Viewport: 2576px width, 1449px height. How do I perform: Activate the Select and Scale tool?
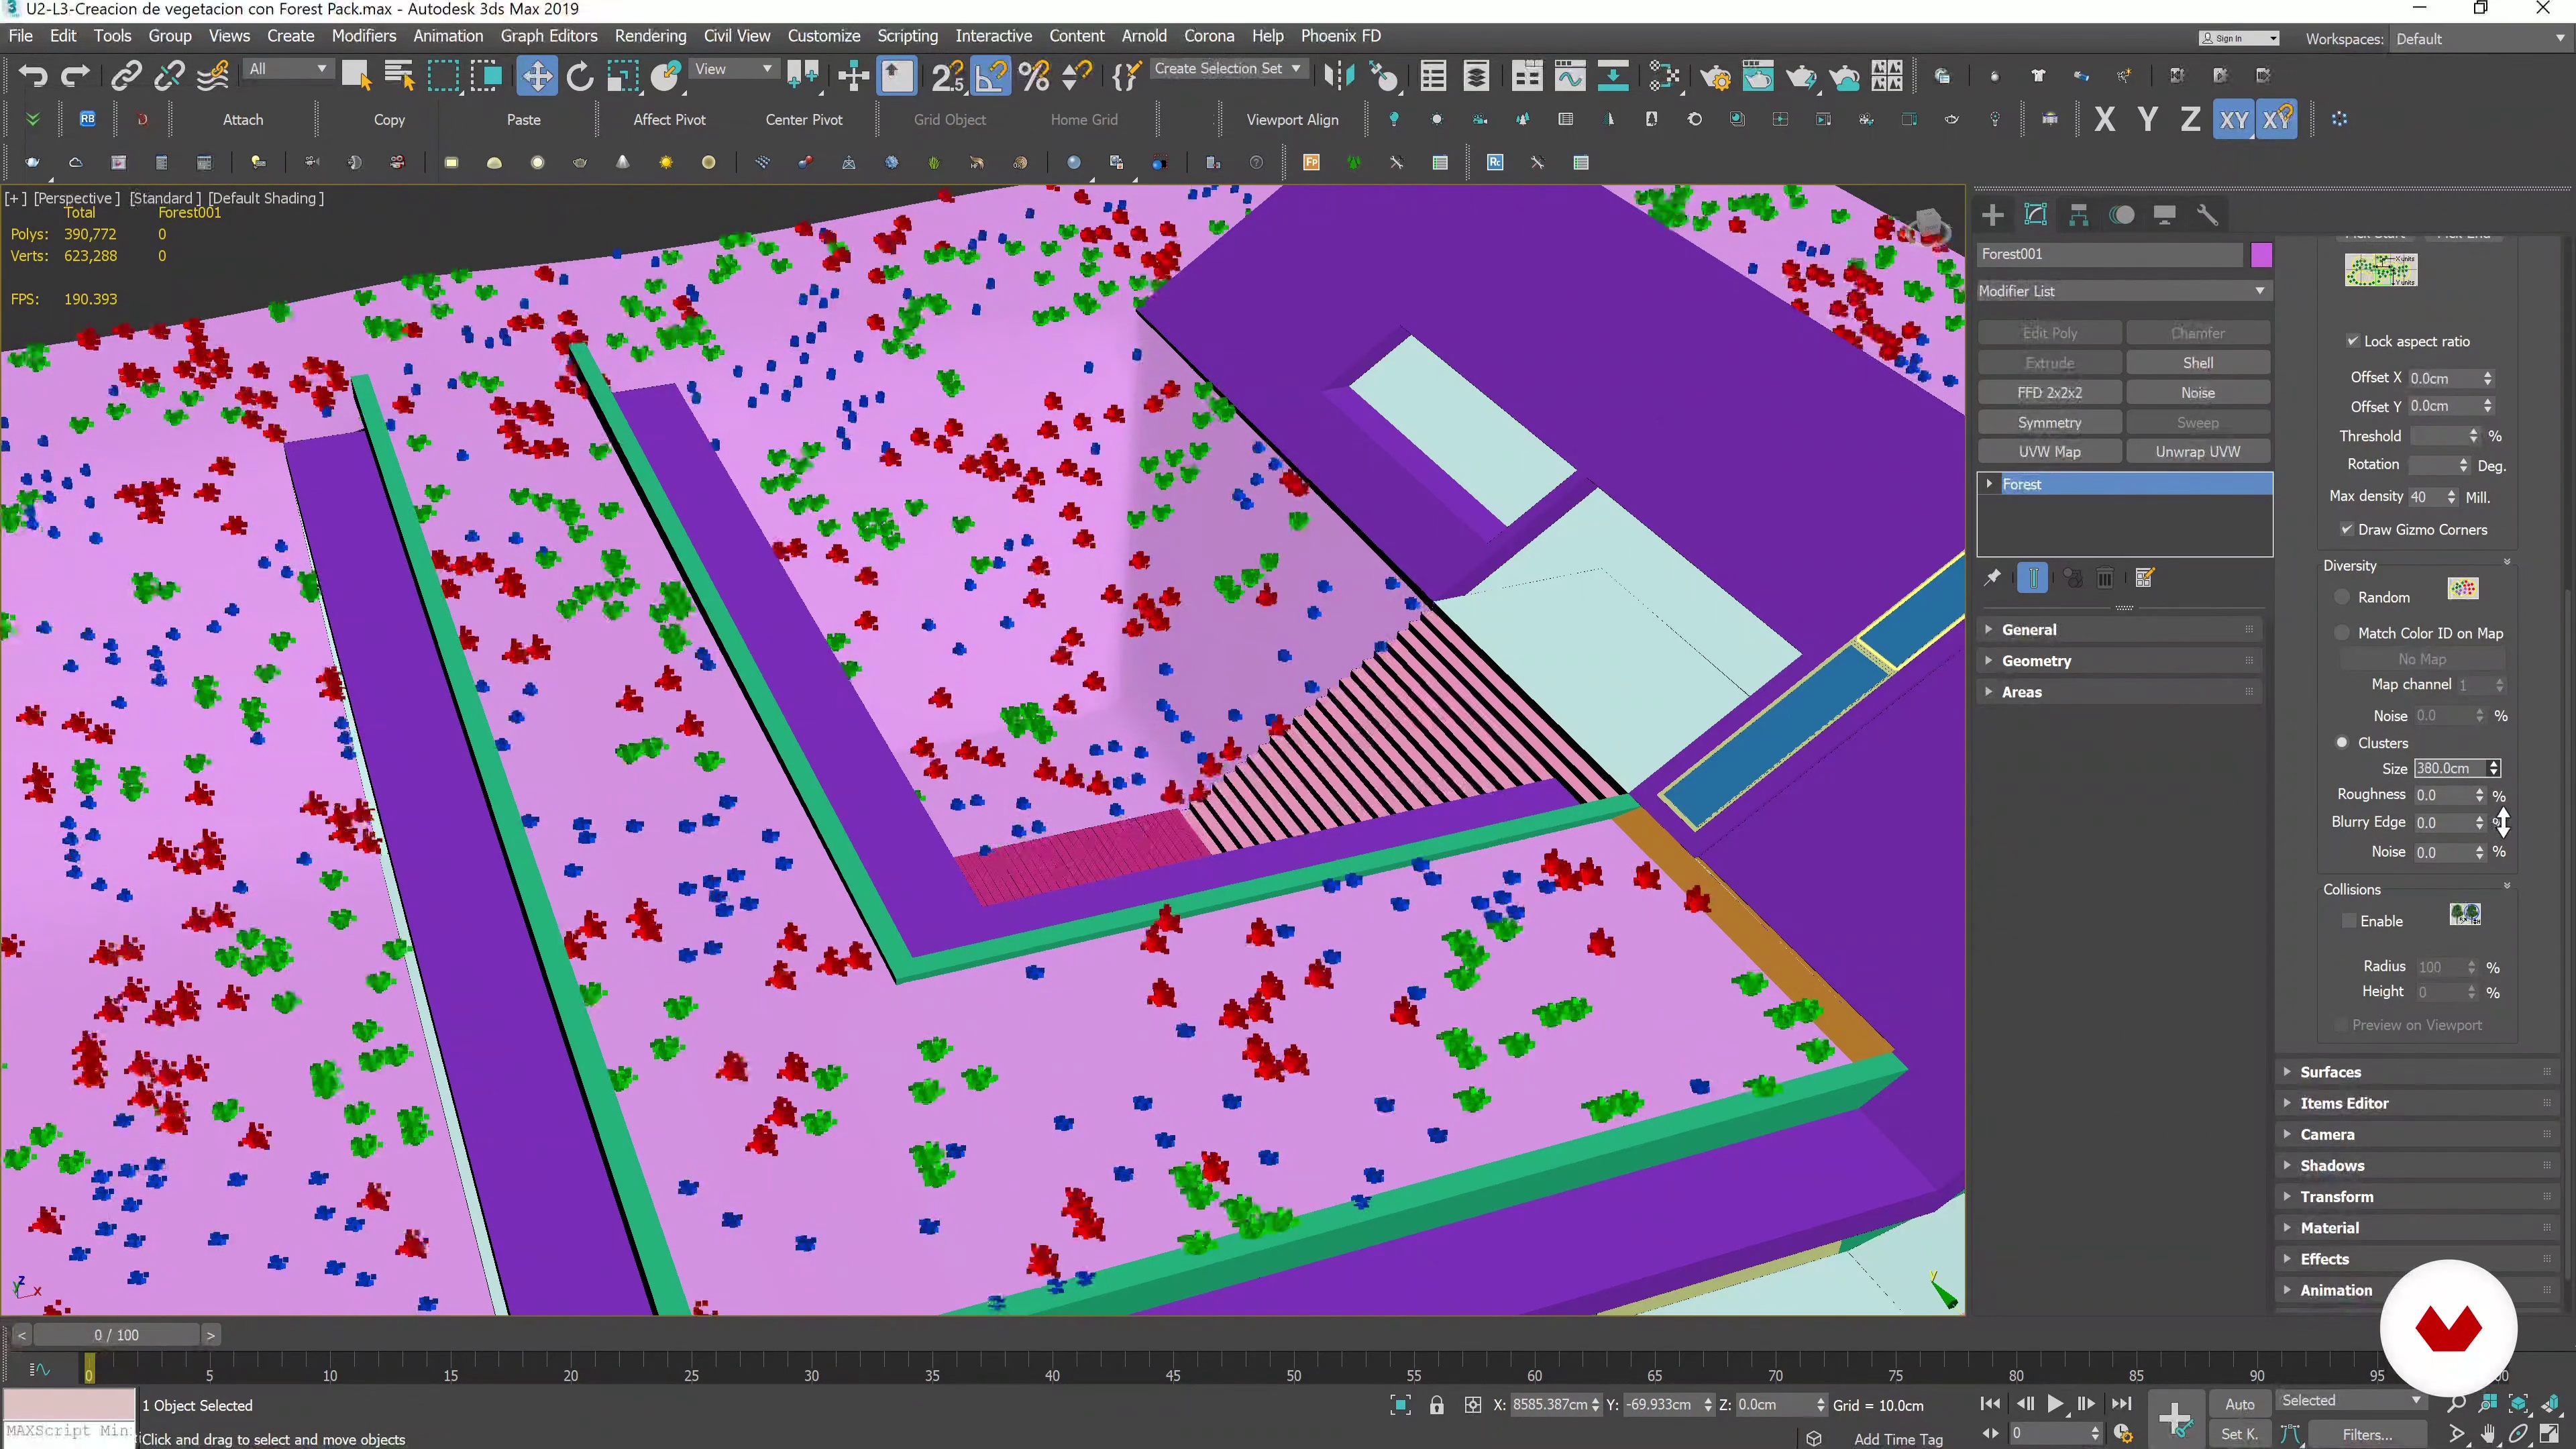click(x=622, y=76)
